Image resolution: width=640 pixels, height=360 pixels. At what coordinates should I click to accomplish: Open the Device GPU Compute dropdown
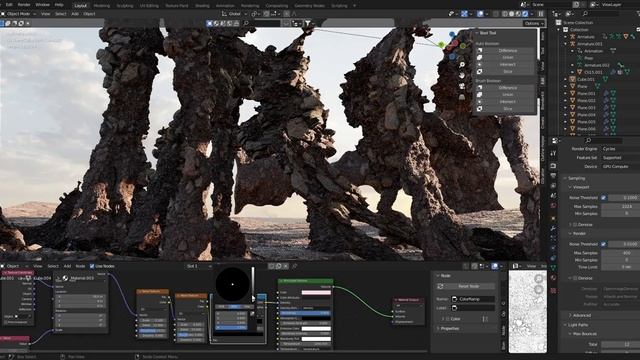[x=620, y=167]
